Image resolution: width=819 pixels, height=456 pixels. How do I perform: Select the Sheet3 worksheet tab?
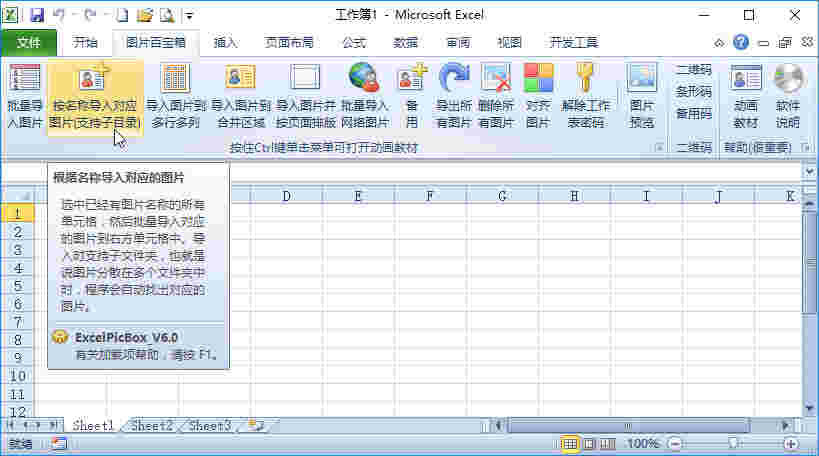coord(210,426)
